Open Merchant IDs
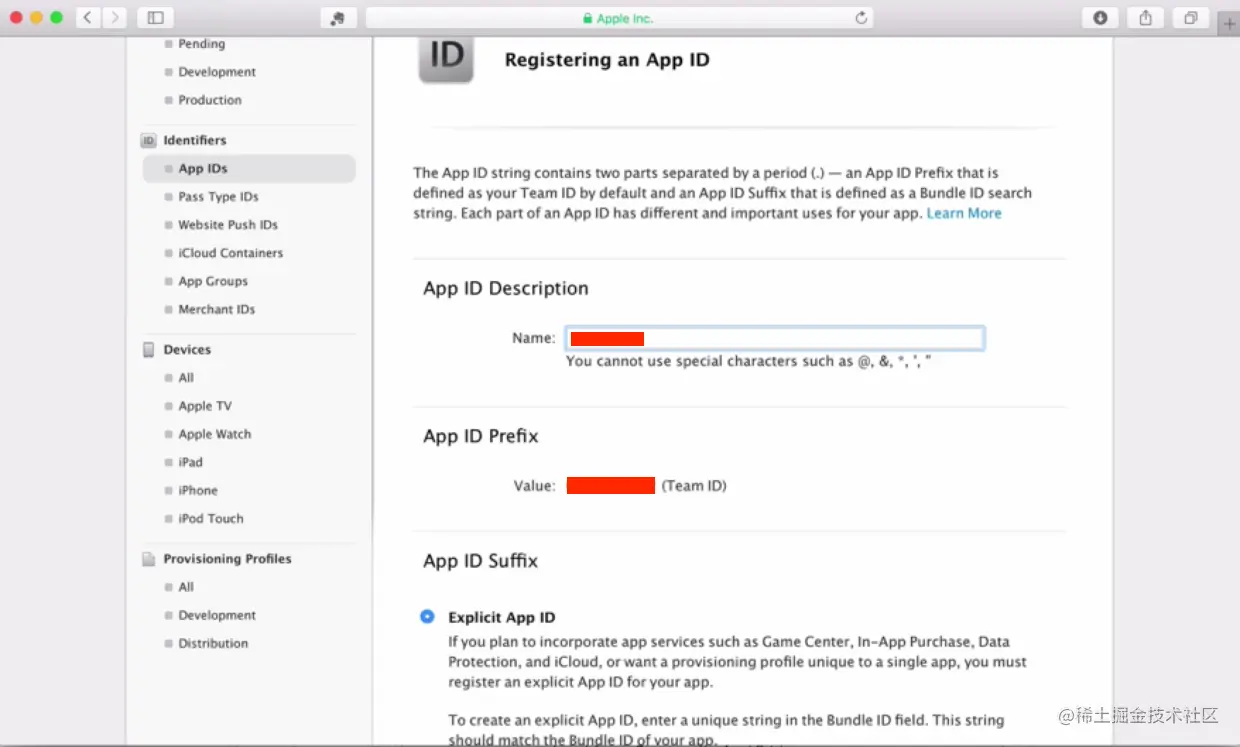This screenshot has height=747, width=1240. 216,309
